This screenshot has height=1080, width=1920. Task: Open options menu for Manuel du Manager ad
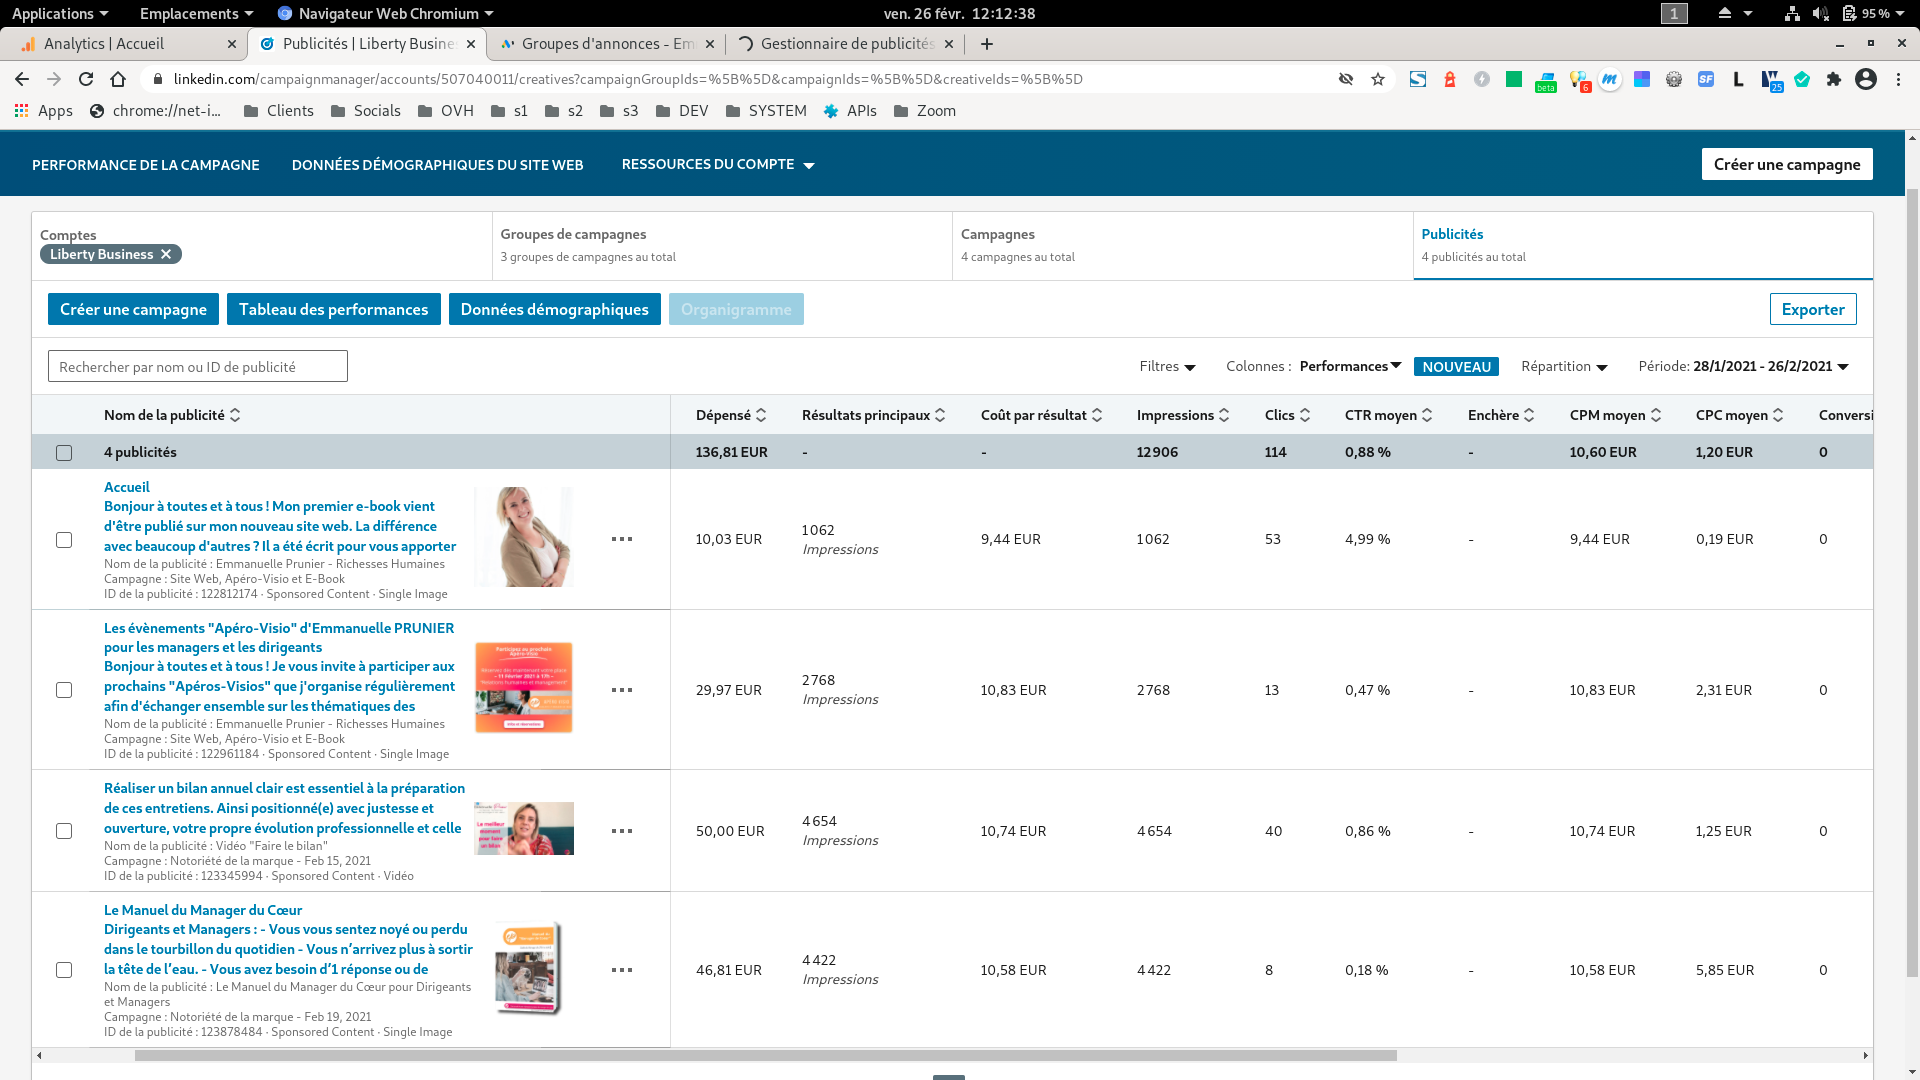tap(622, 970)
